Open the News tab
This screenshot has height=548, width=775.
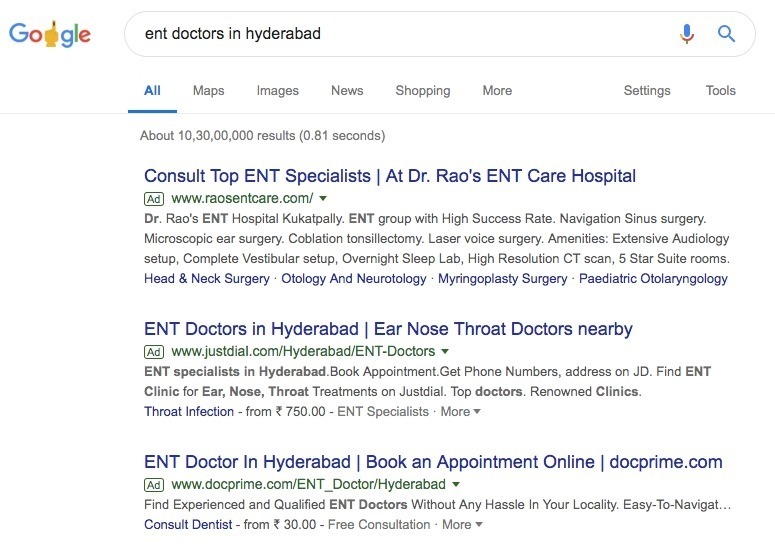(347, 91)
